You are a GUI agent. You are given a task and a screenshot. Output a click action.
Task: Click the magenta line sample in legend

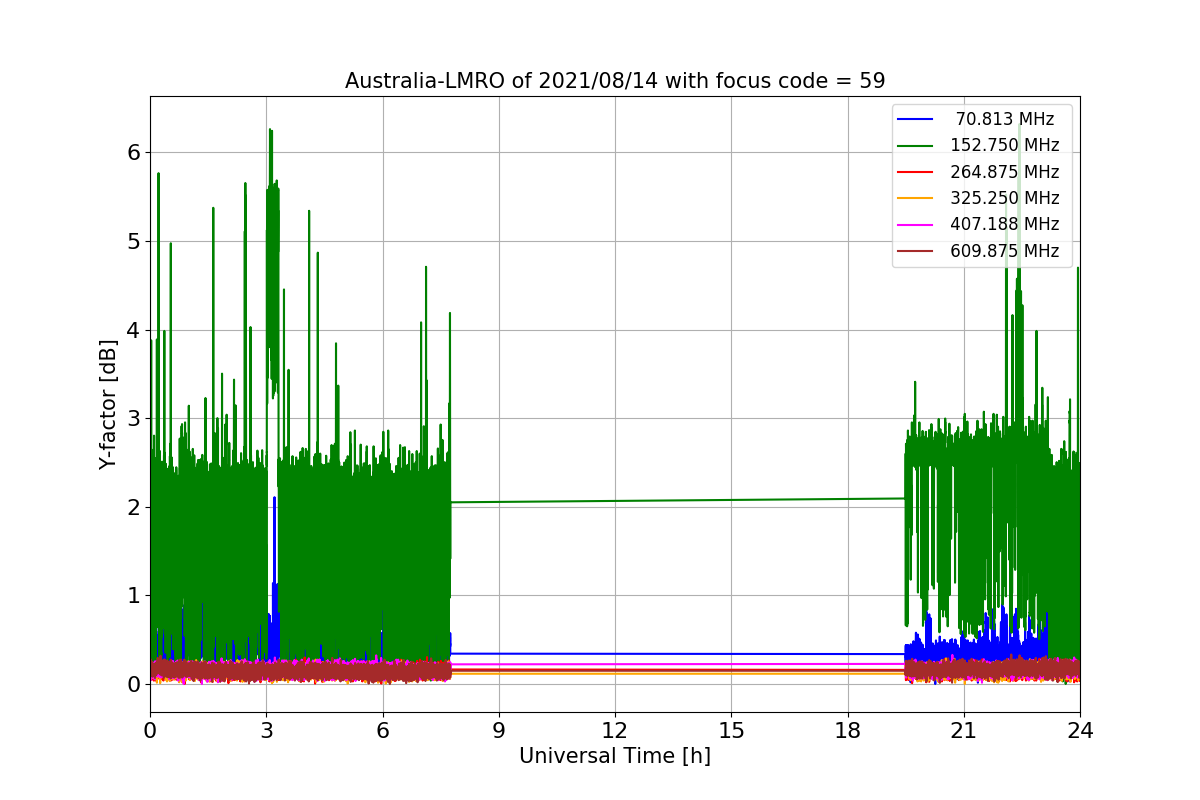[x=916, y=225]
